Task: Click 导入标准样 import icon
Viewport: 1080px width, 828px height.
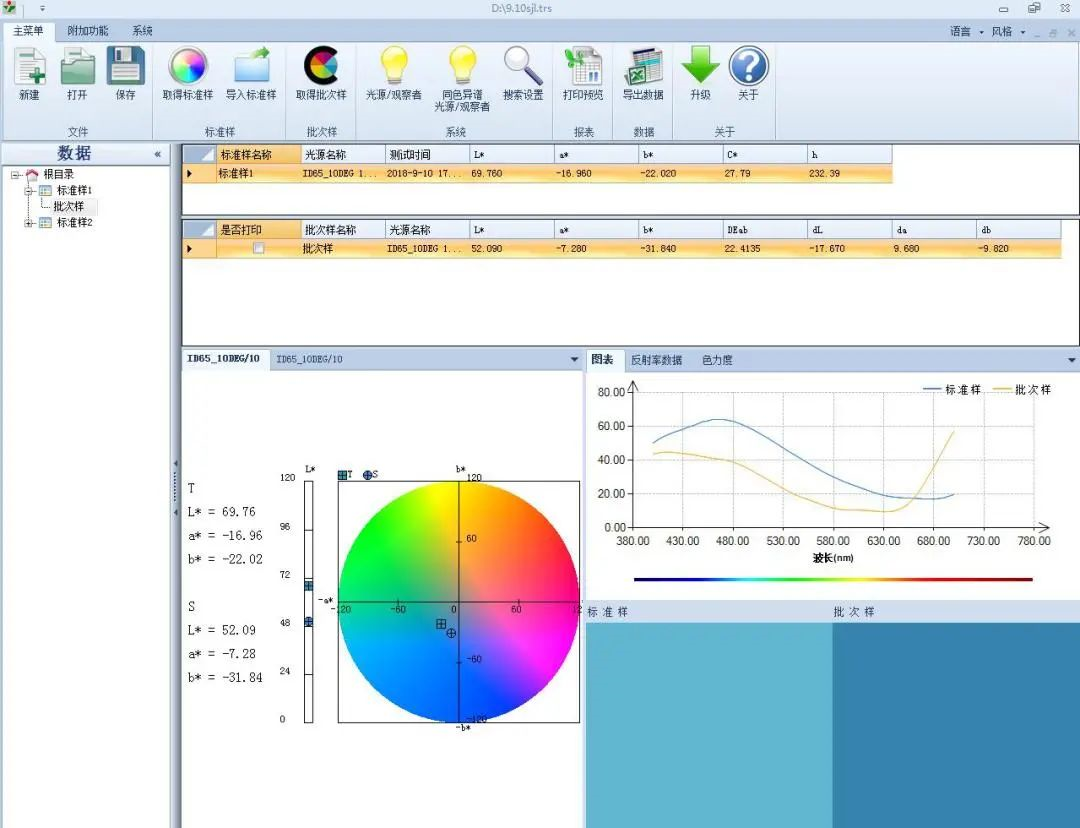Action: point(251,68)
